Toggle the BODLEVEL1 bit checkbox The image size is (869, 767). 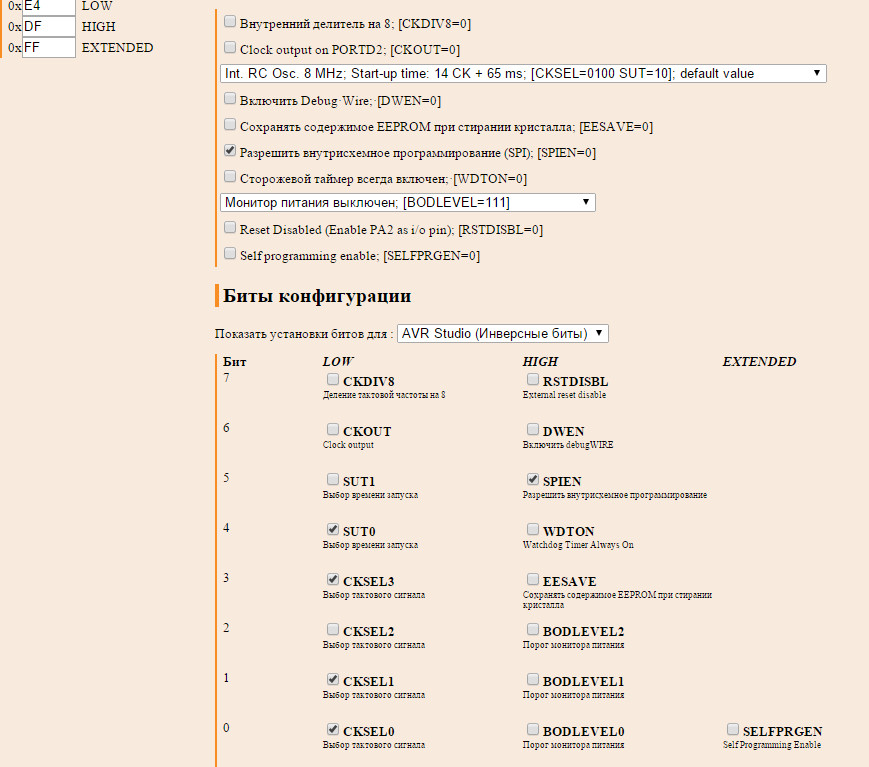tap(533, 679)
